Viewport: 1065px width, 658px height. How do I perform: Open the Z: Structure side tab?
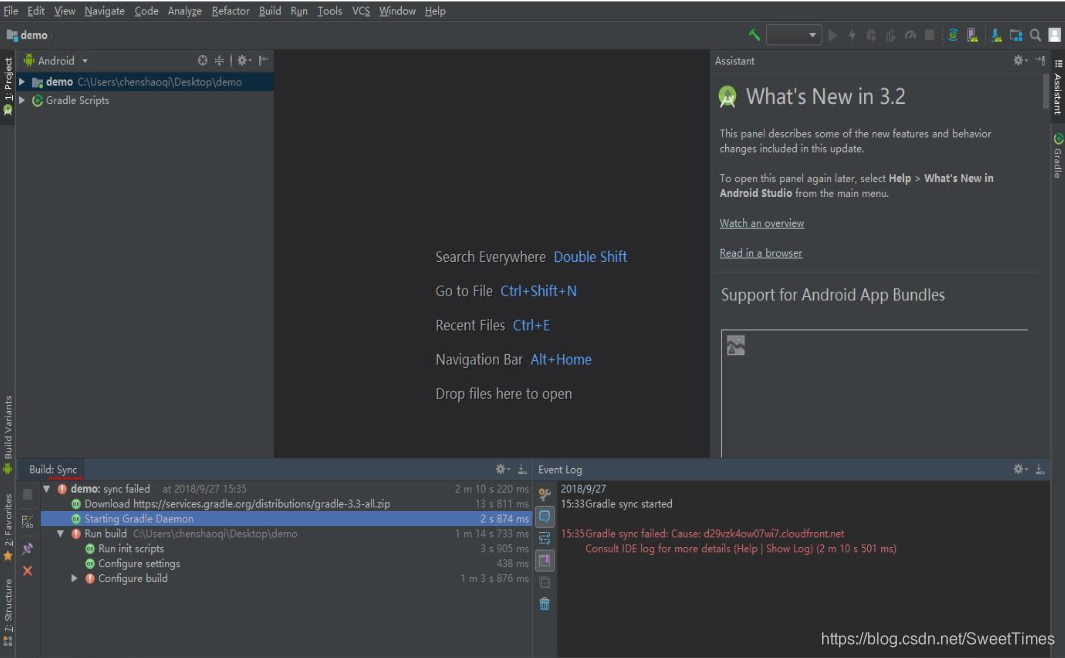coord(8,611)
